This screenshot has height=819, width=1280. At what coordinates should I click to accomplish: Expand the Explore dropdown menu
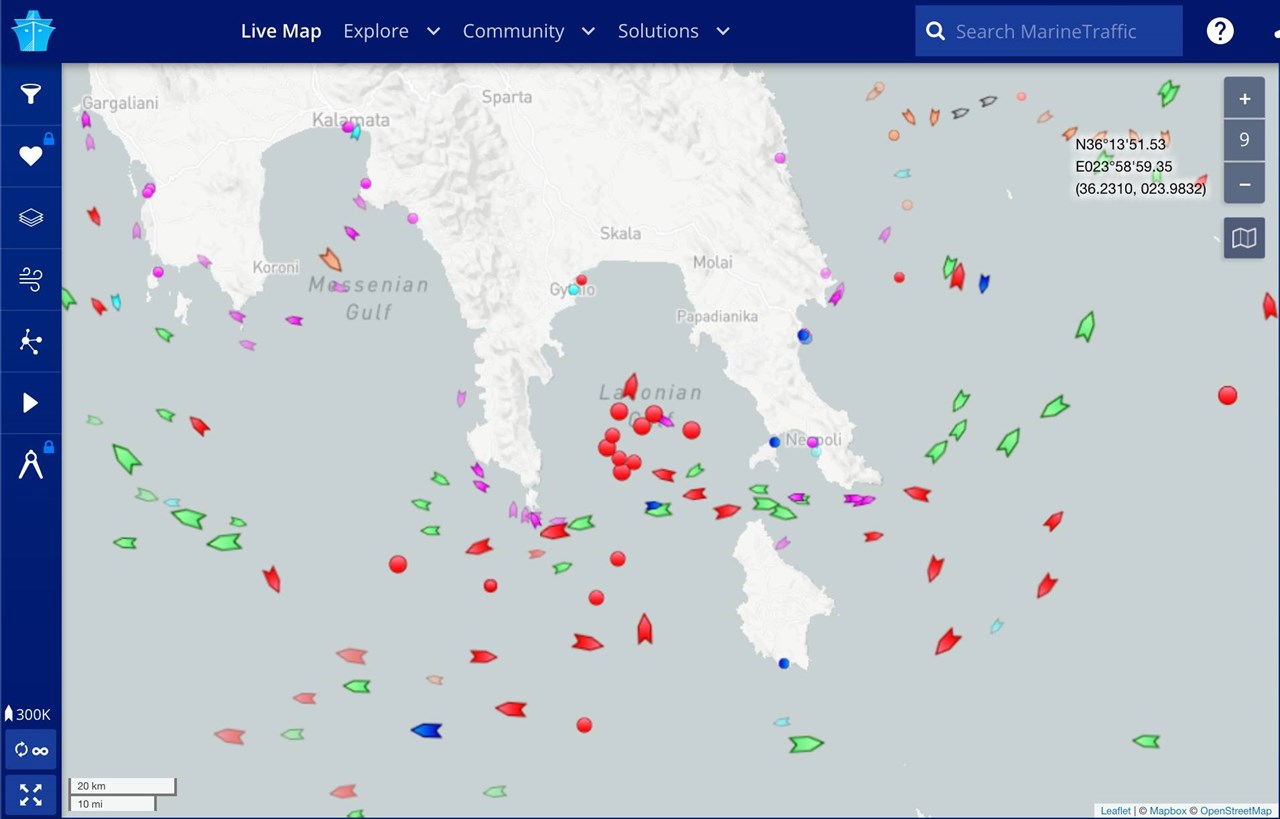tap(391, 31)
